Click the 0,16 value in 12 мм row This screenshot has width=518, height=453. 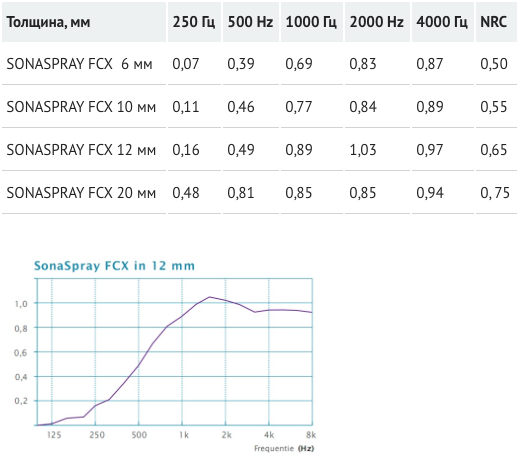[x=186, y=150]
